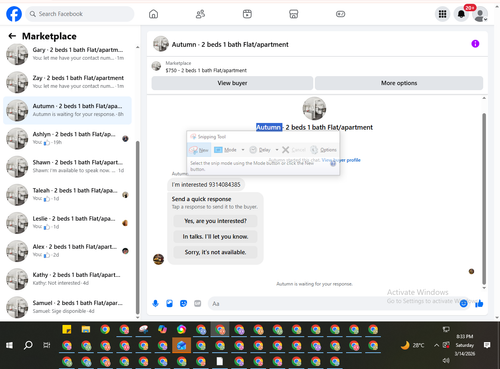The image size is (500, 369).
Task: Open the account profile menu
Action: 480,15
